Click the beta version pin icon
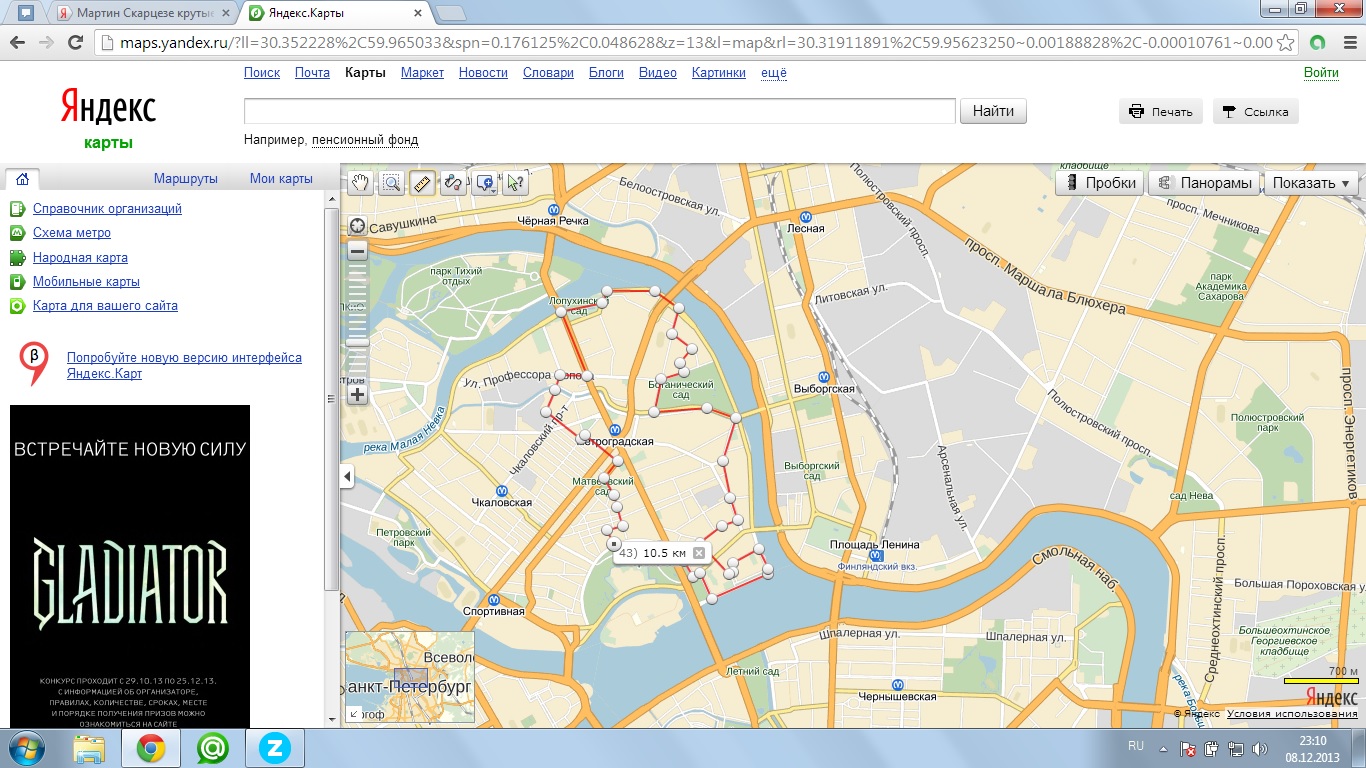Viewport: 1366px width, 768px height. click(x=36, y=363)
